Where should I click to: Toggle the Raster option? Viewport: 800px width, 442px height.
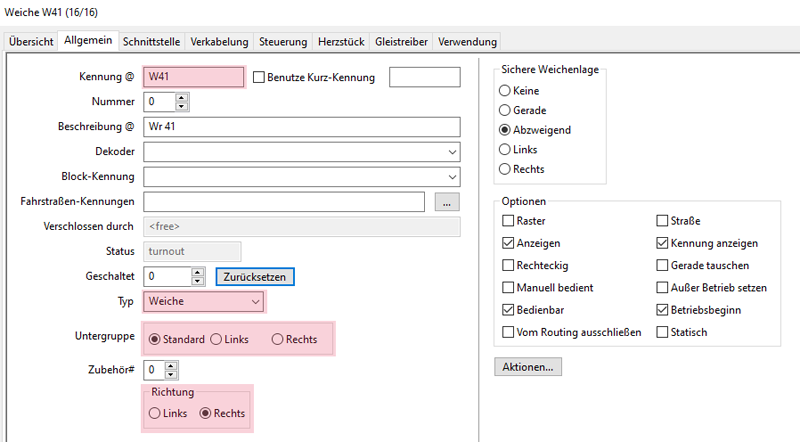[x=509, y=220]
